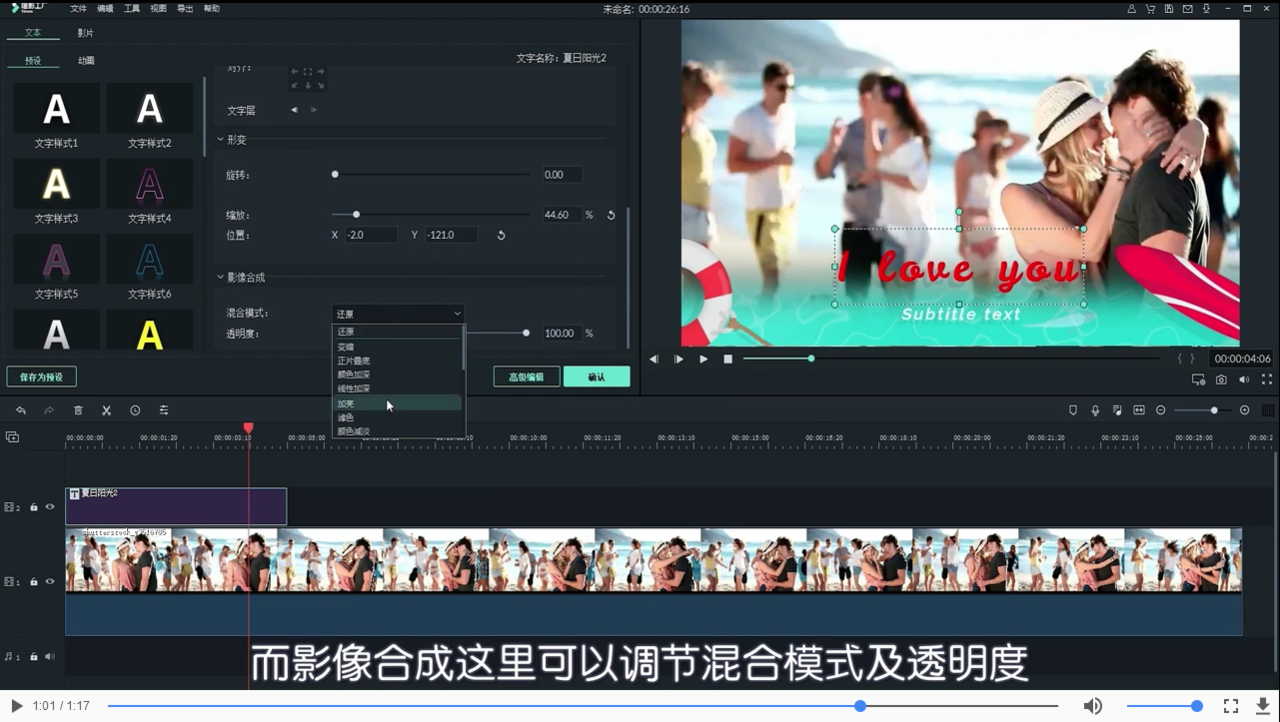Collapse the 形变 section

point(220,139)
